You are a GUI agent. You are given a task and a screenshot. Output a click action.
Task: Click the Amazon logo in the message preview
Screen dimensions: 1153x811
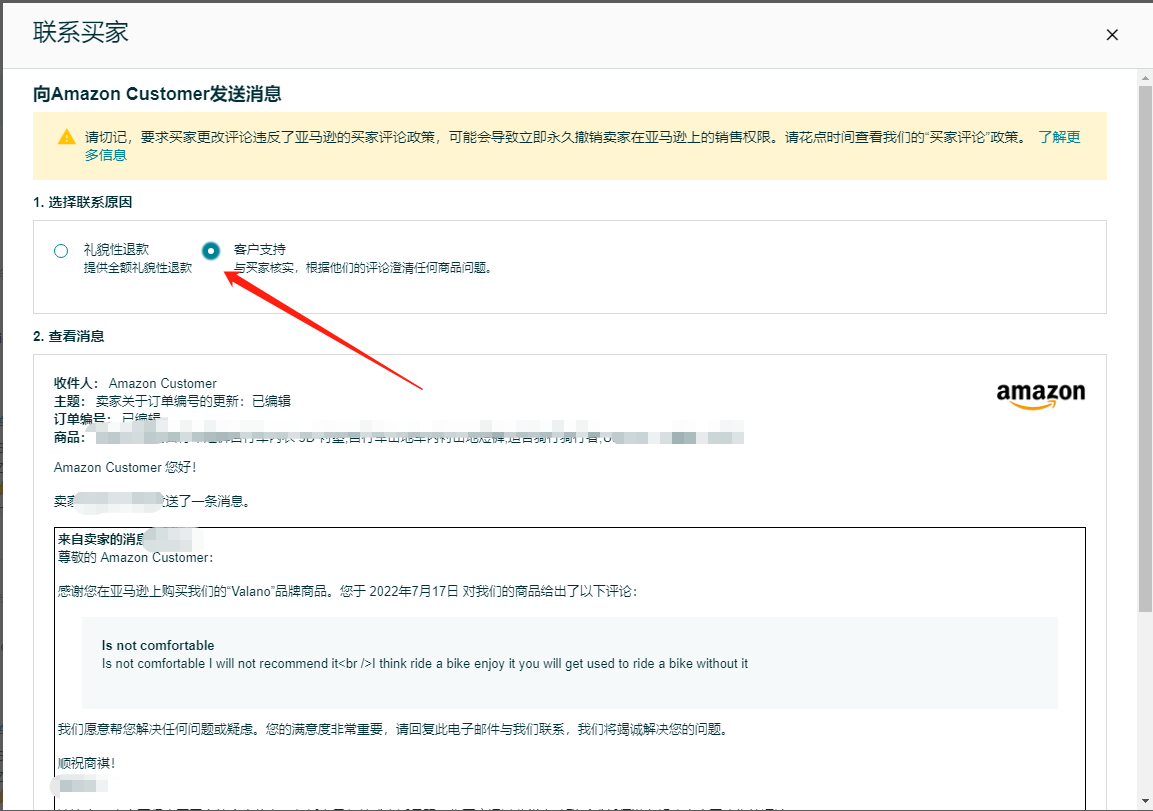1040,396
